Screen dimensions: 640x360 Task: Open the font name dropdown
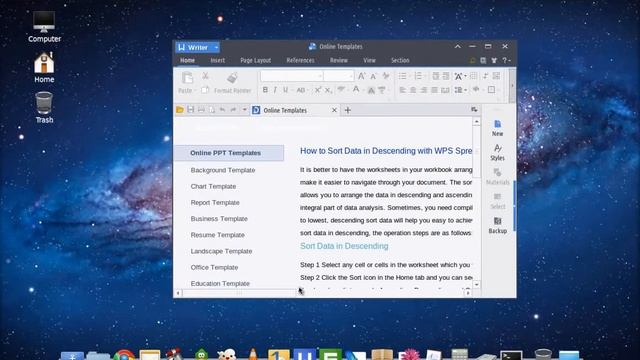(320, 76)
